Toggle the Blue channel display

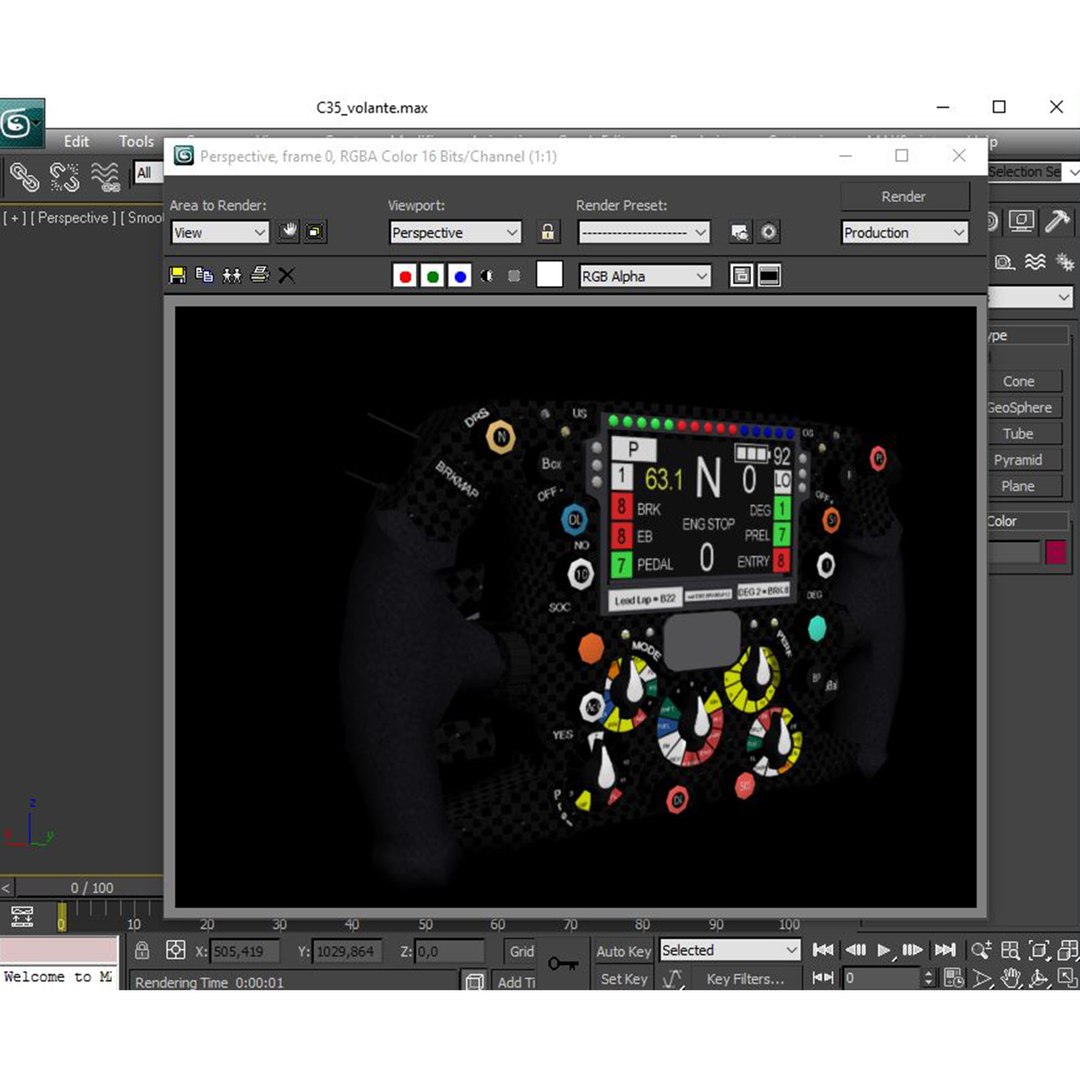coord(460,276)
